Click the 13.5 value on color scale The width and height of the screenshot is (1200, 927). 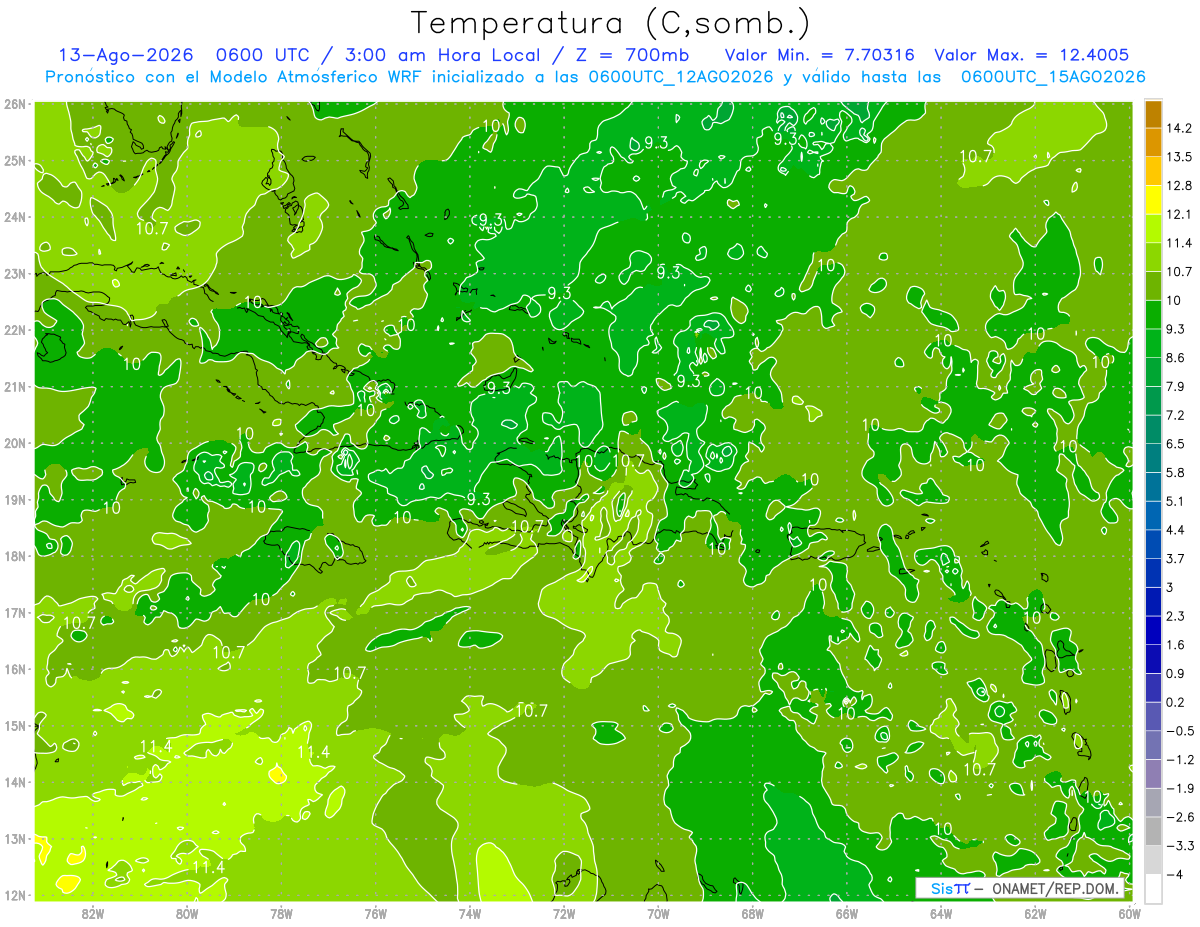point(1180,157)
